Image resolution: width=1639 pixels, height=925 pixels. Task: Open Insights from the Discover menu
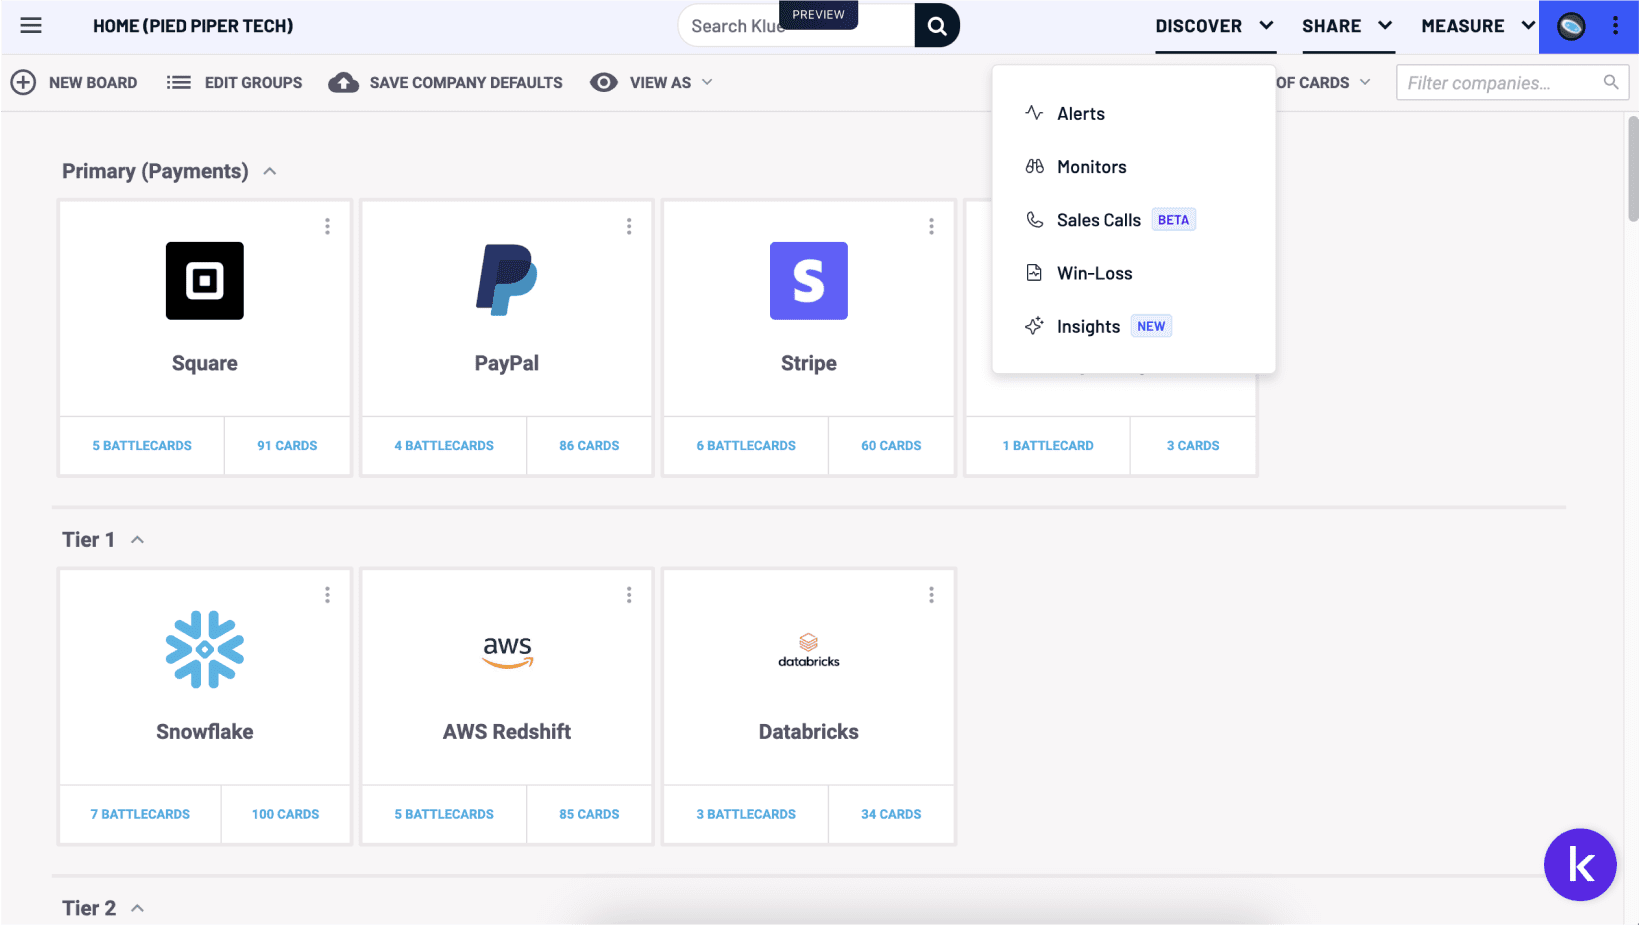pos(1088,327)
